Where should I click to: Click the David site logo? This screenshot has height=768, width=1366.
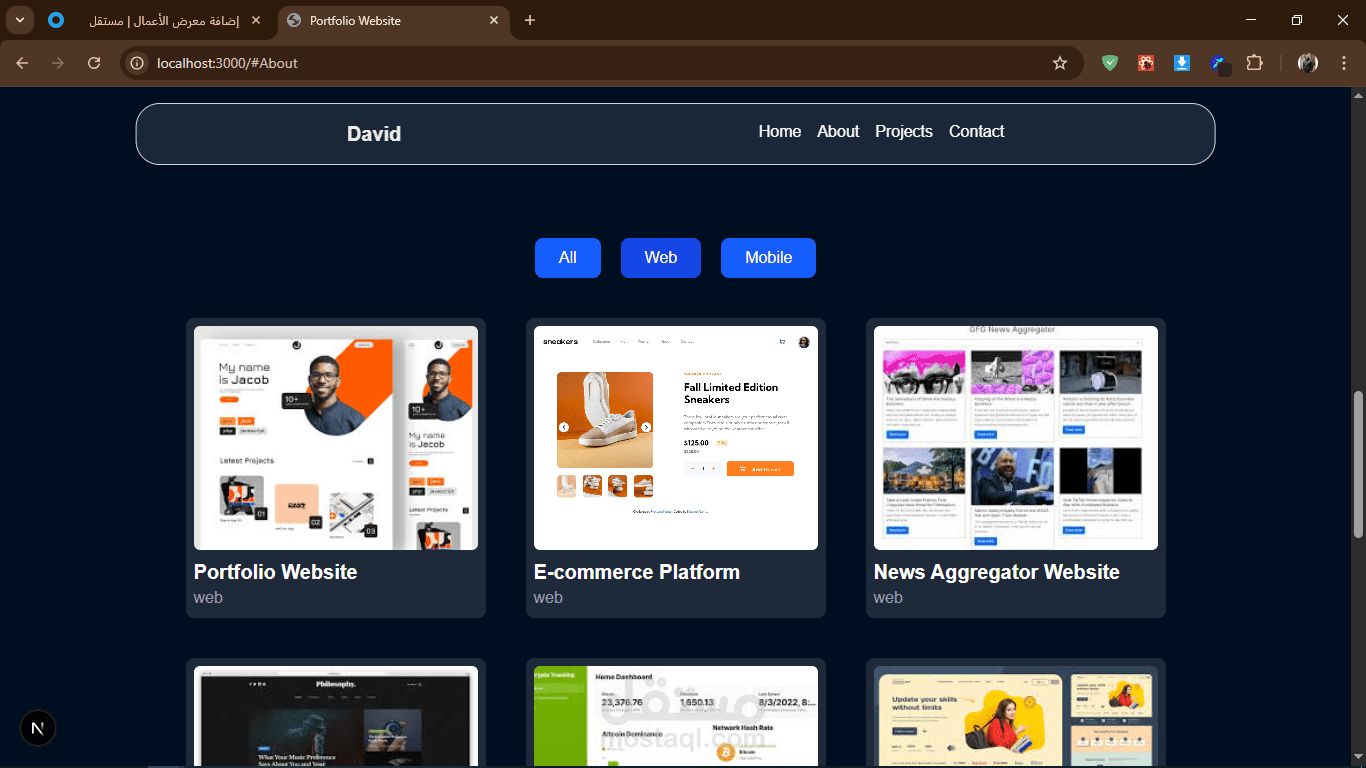point(374,134)
